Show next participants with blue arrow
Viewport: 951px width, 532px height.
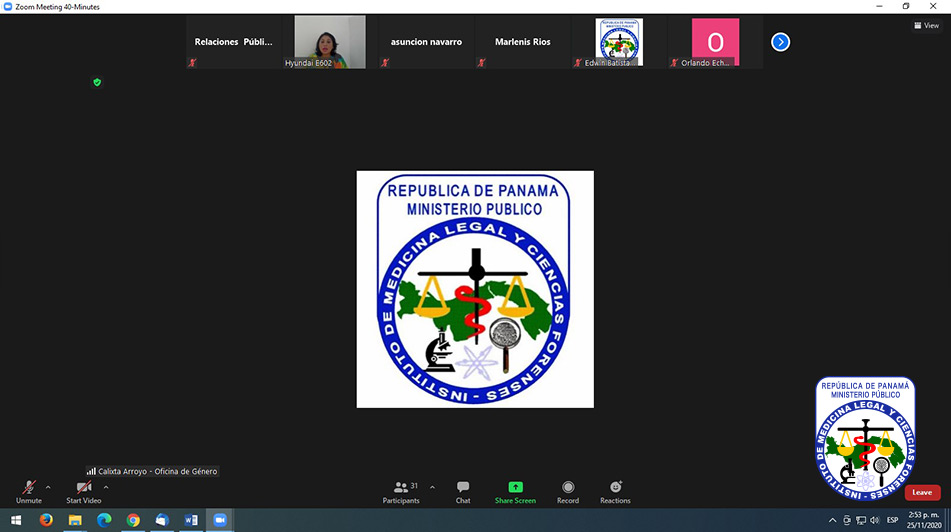click(x=781, y=42)
